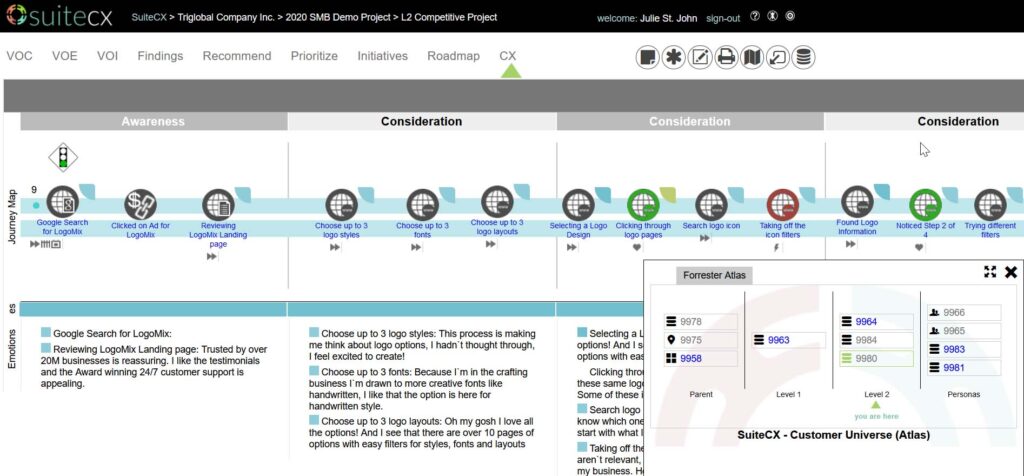1024x476 pixels.
Task: Select the Clicked on Ad dollar-link icon
Action: click(x=140, y=205)
